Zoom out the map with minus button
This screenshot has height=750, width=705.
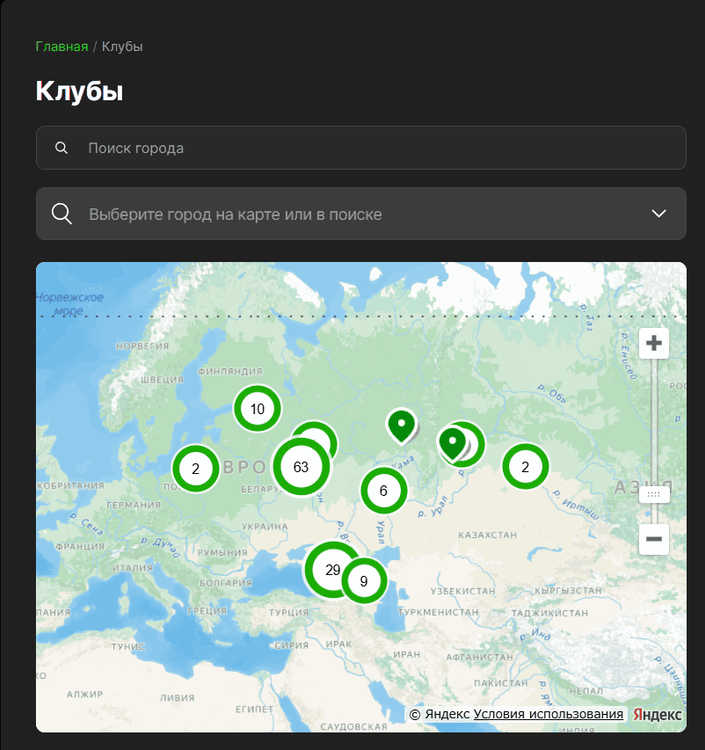tap(654, 539)
